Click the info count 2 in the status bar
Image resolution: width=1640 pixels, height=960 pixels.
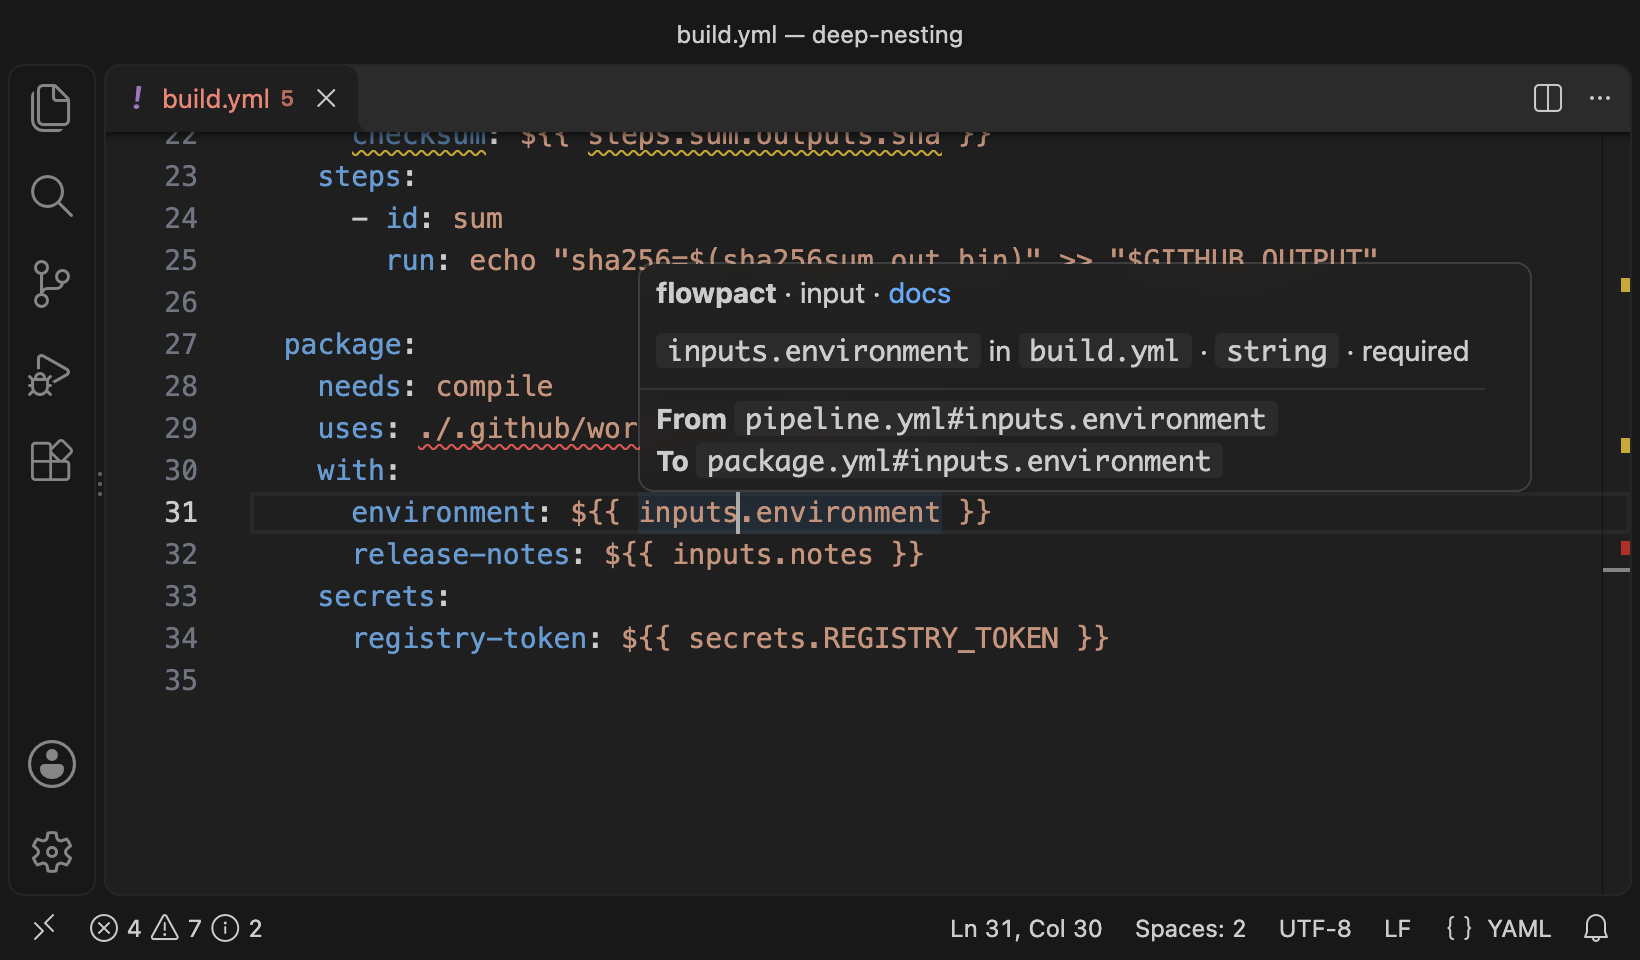[238, 928]
